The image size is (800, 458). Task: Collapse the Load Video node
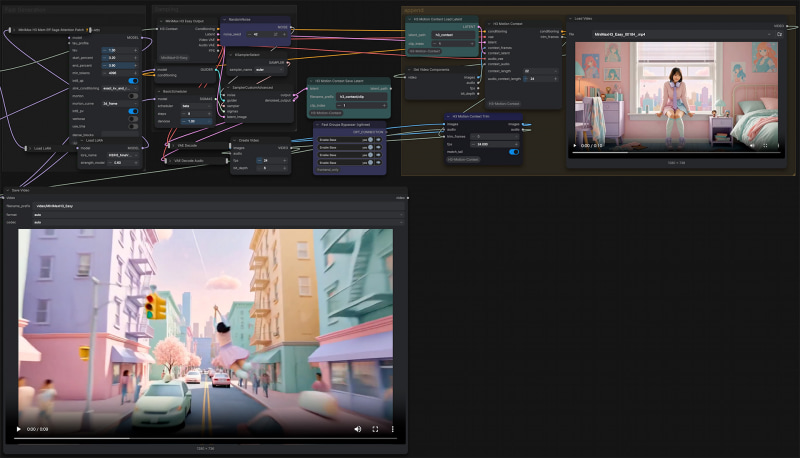(571, 19)
